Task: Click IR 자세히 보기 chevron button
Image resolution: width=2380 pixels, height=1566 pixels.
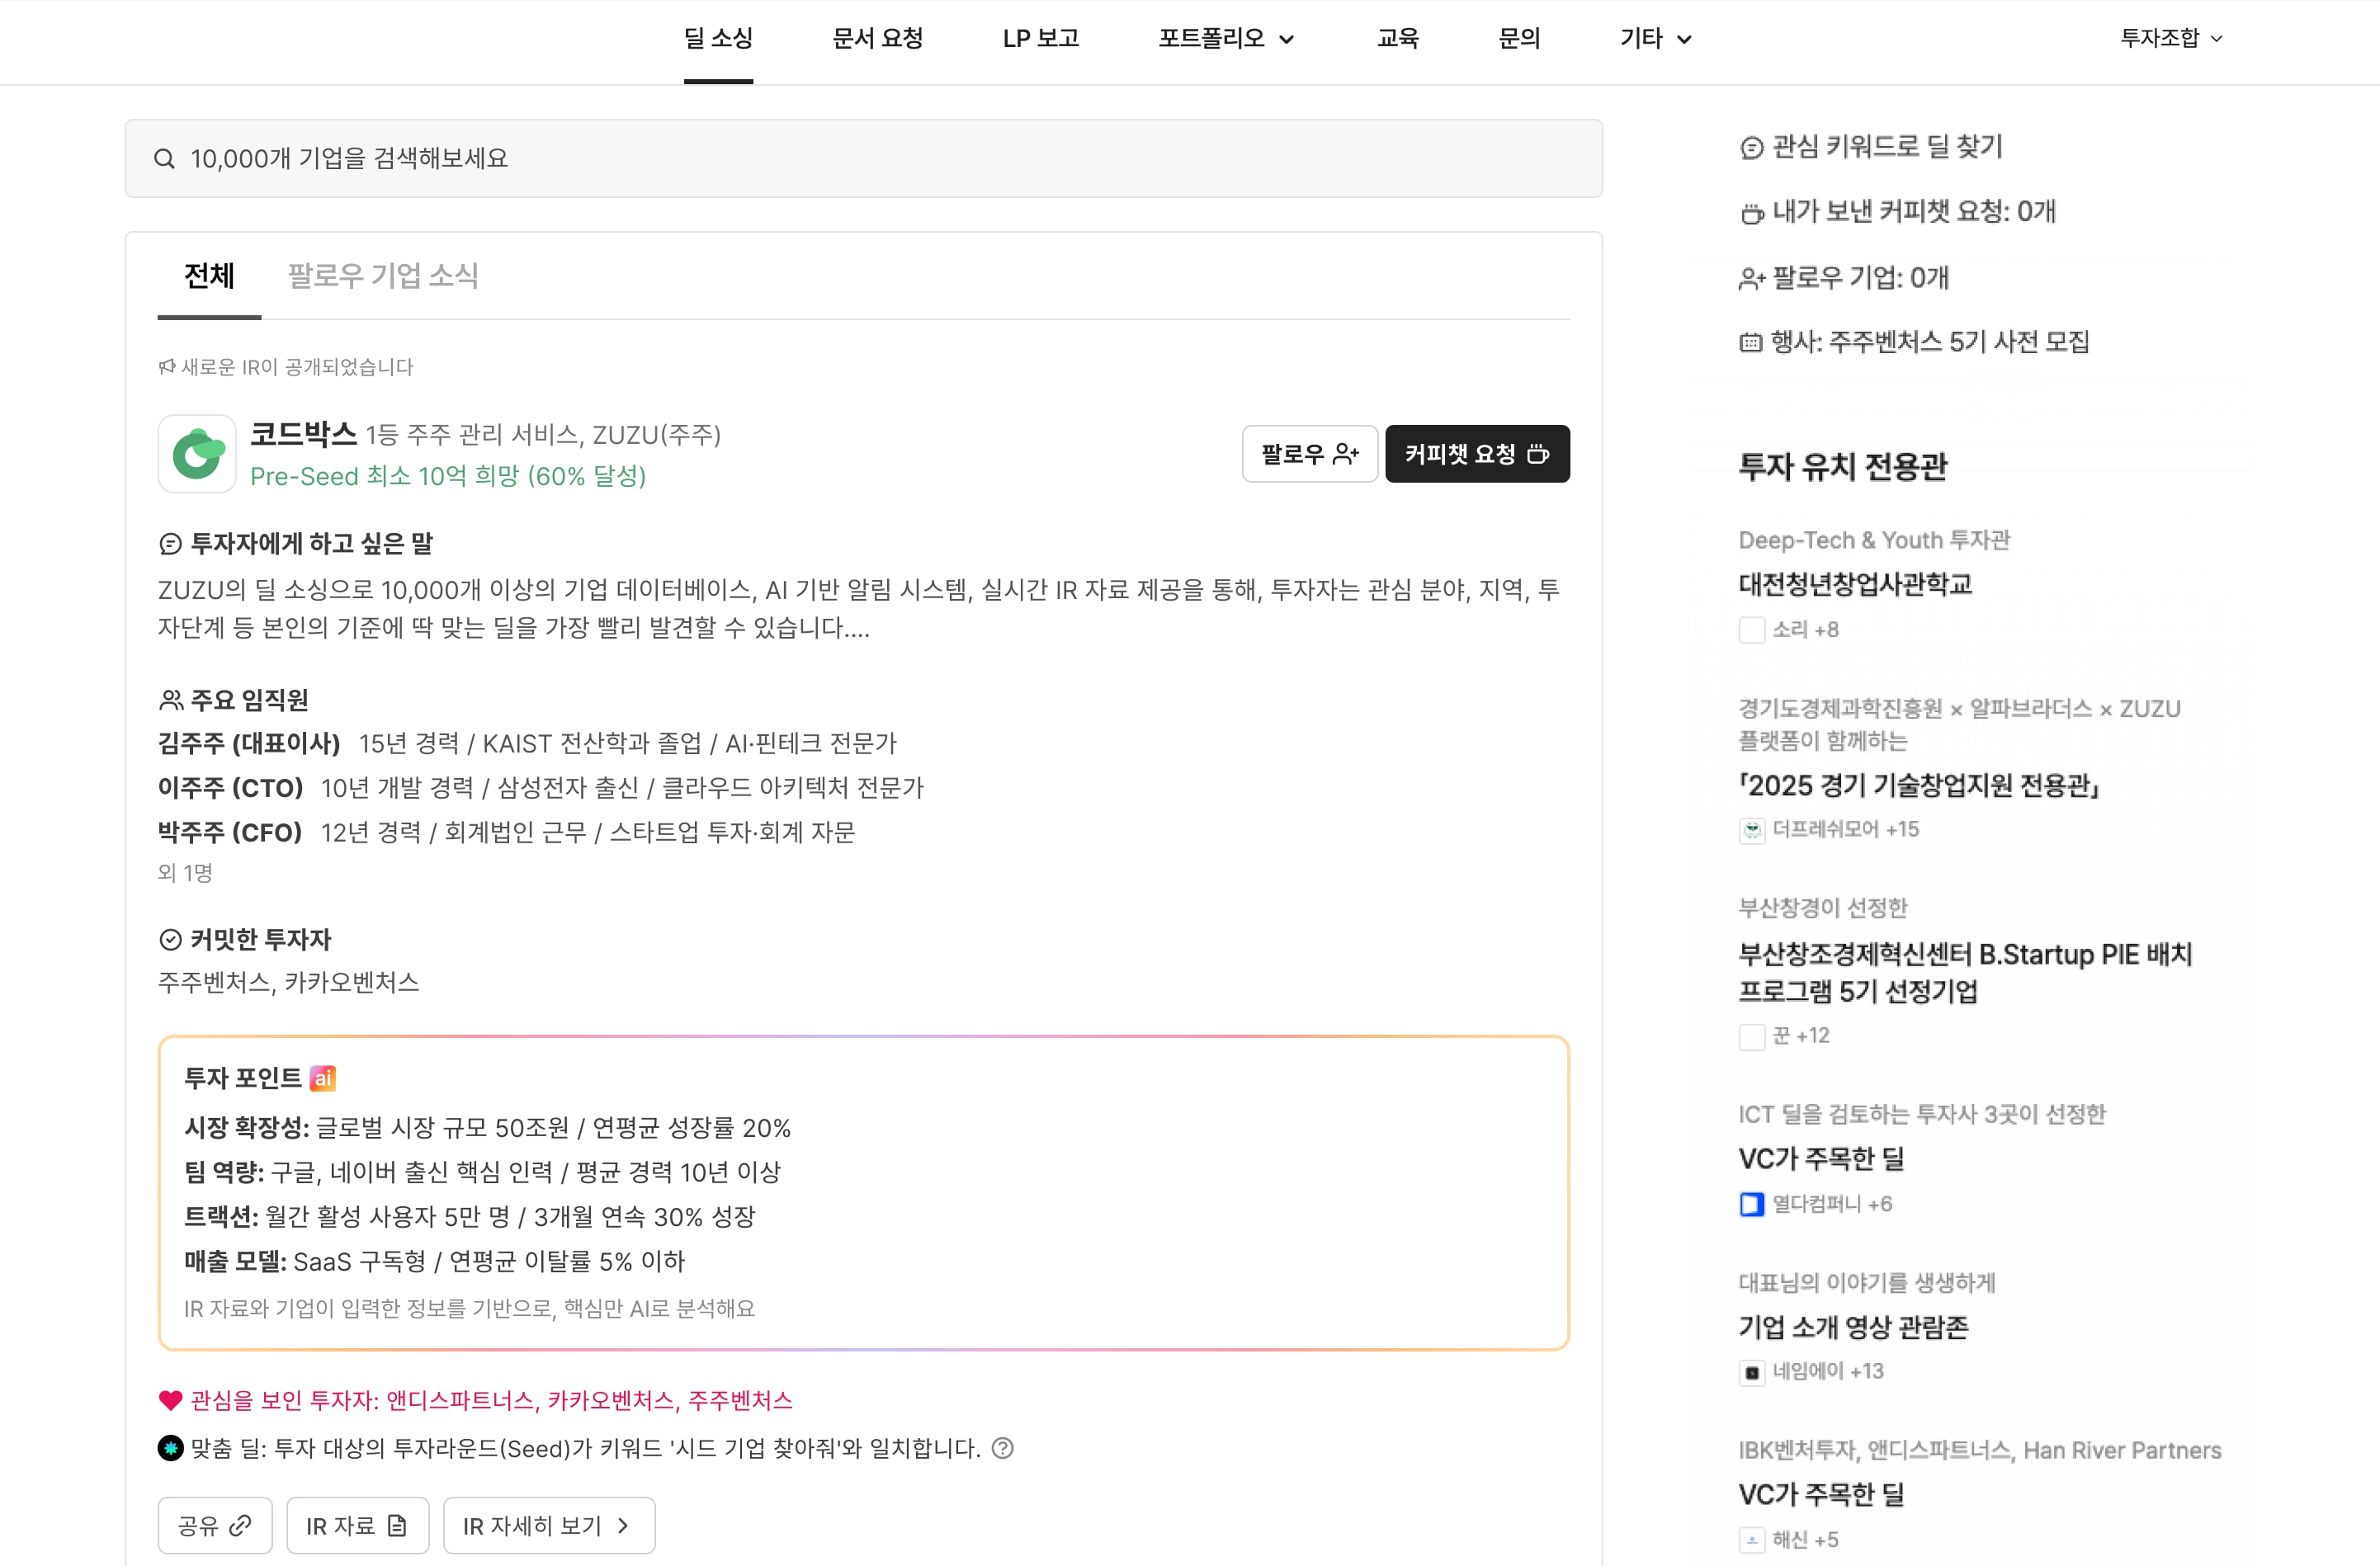Action: click(548, 1525)
